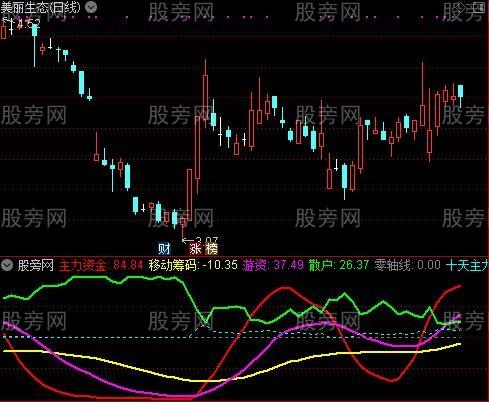489x402 pixels.
Task: Click the 主力资金 legend label
Action: tap(83, 265)
